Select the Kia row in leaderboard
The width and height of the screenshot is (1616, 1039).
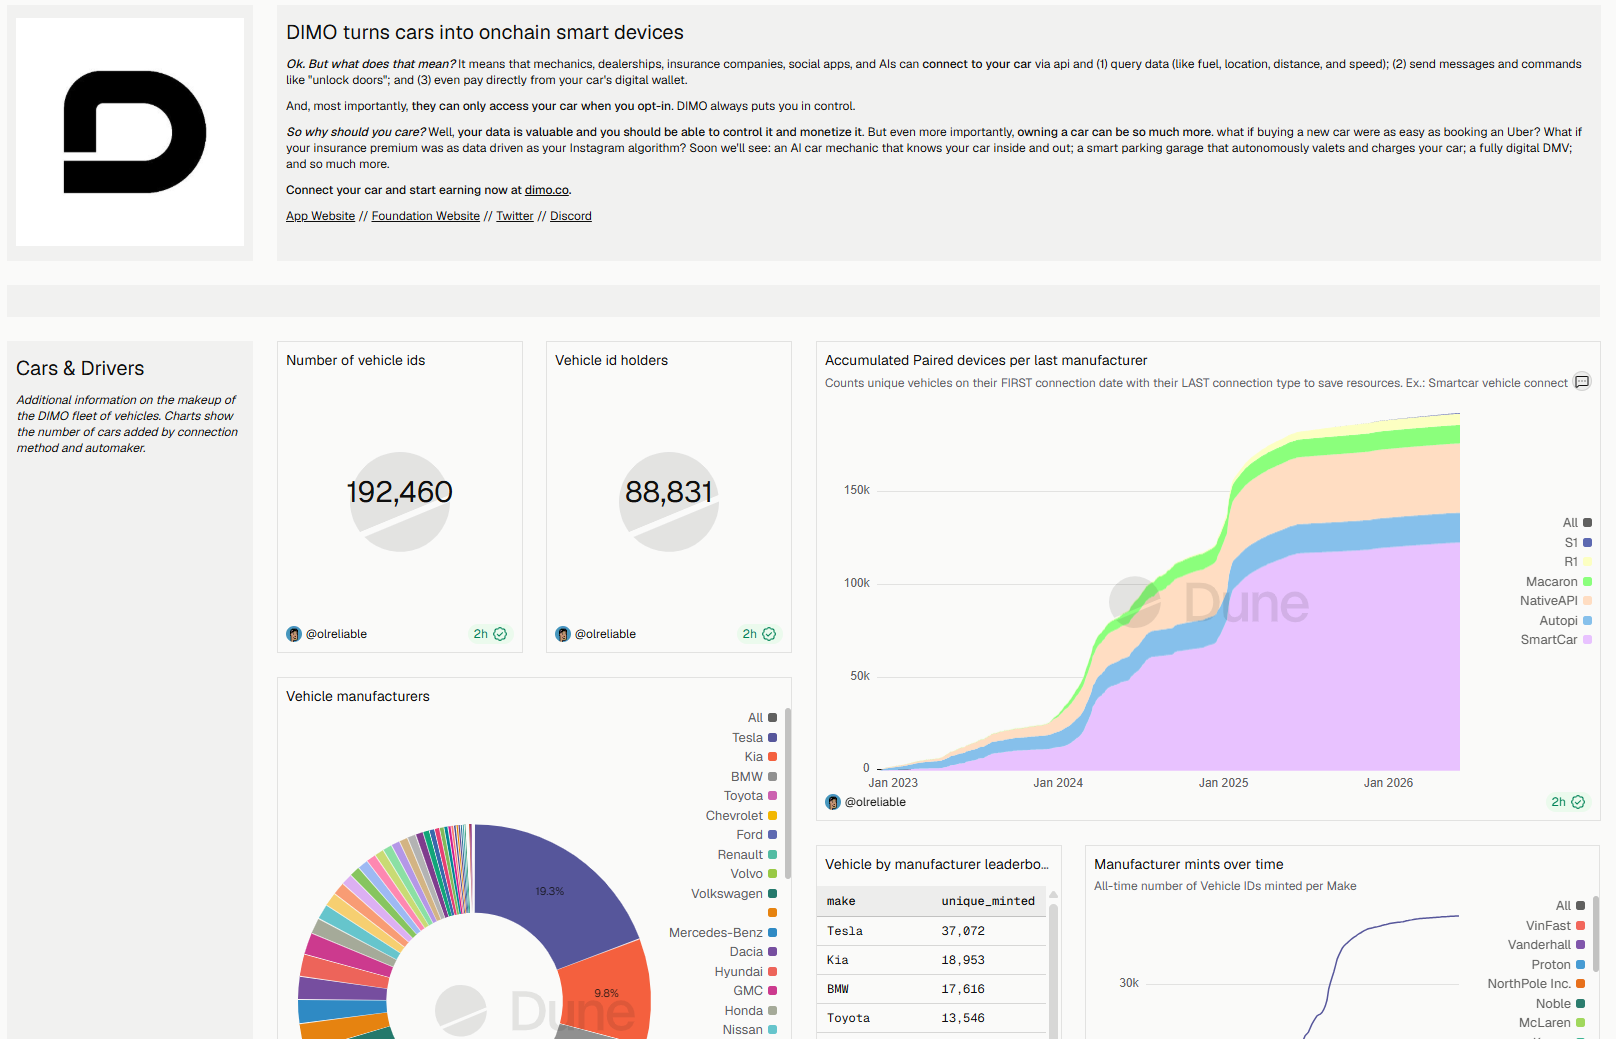click(x=932, y=960)
